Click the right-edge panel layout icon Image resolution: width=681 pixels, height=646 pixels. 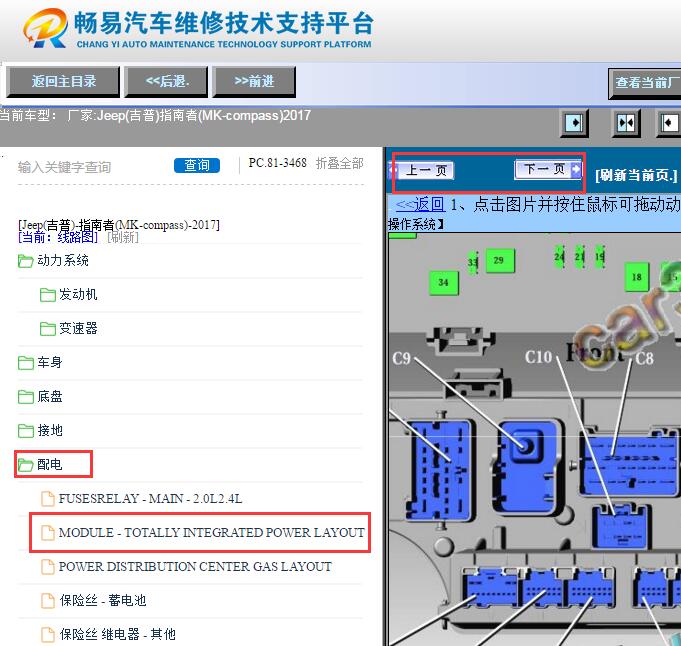(669, 123)
